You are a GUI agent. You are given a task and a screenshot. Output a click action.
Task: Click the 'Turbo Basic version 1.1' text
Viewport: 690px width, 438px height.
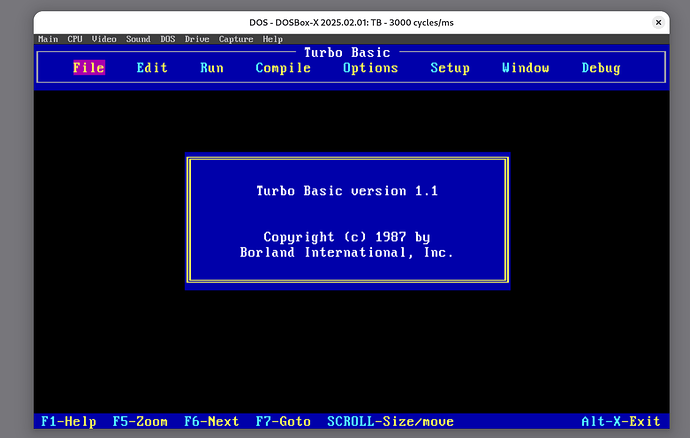(347, 191)
